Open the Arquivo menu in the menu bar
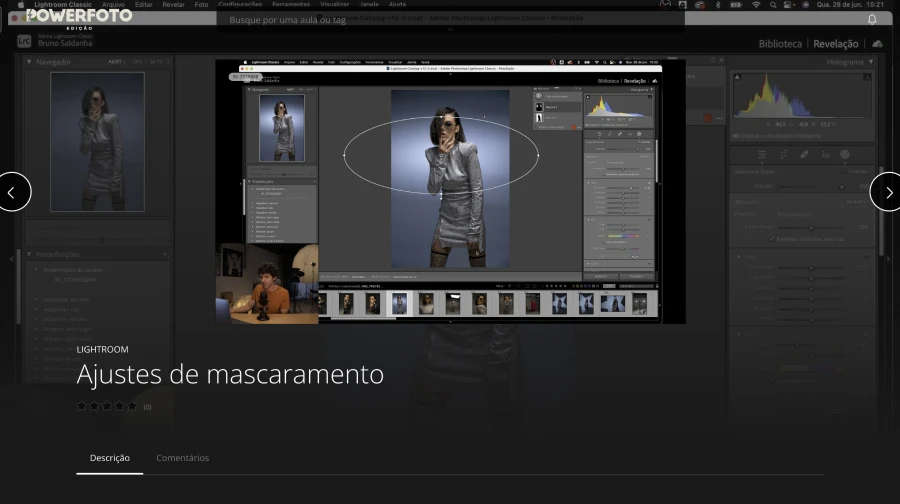The image size is (900, 504). pos(113,4)
